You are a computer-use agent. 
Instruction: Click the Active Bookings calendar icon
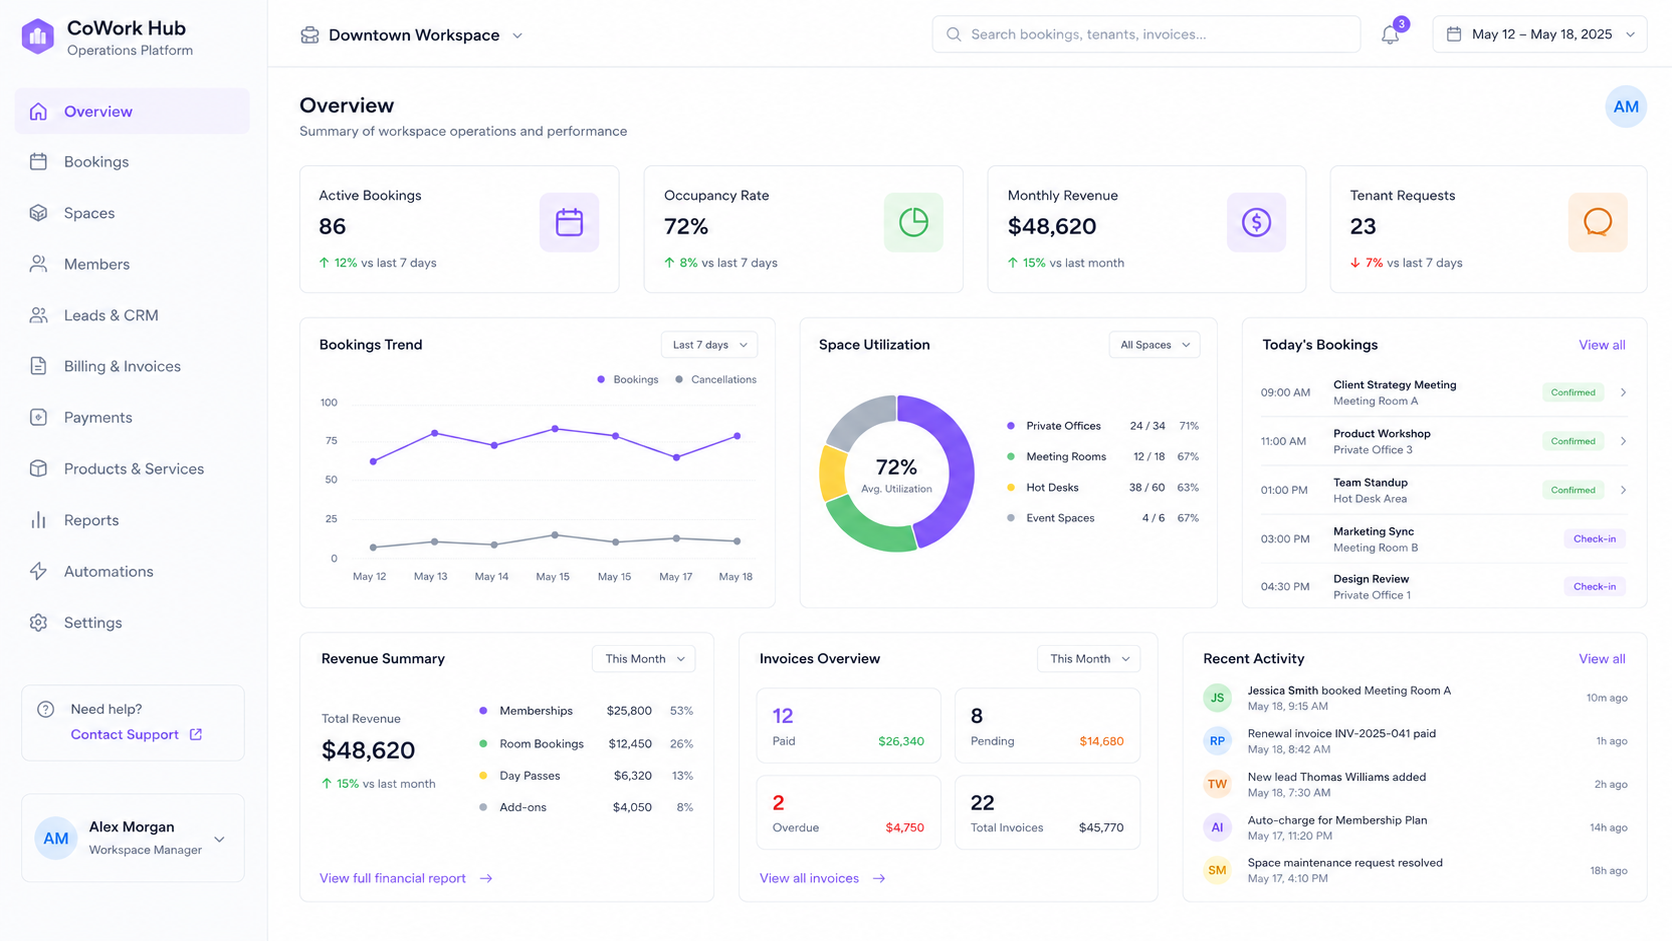[569, 222]
